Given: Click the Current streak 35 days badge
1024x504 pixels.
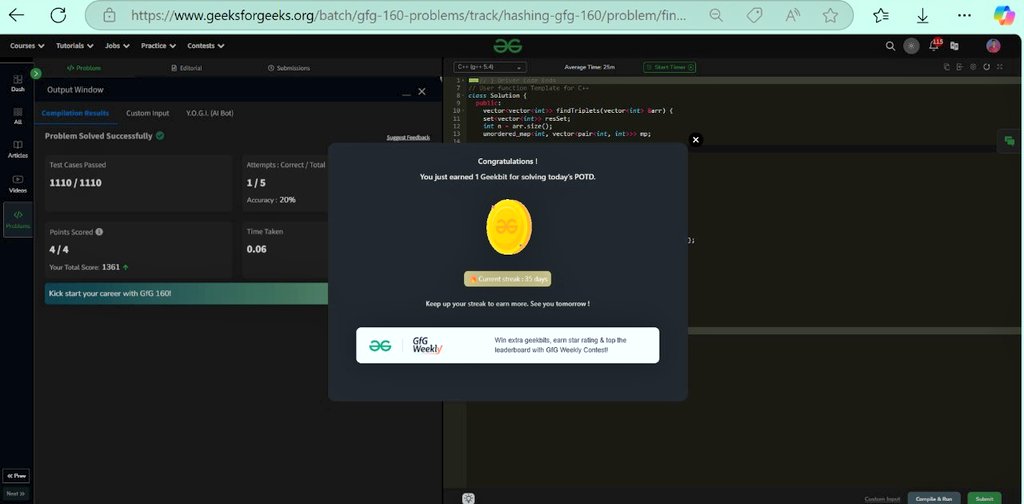Looking at the screenshot, I should (507, 279).
